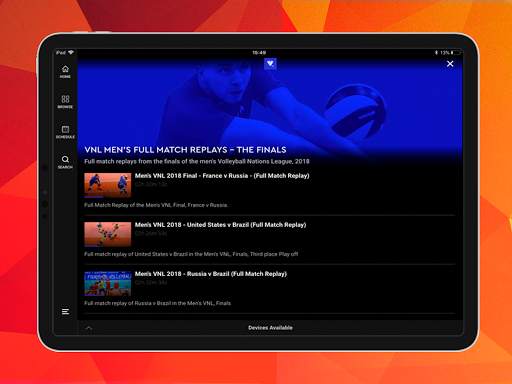
Task: Open France v Russia match thumbnail
Action: coord(108,185)
